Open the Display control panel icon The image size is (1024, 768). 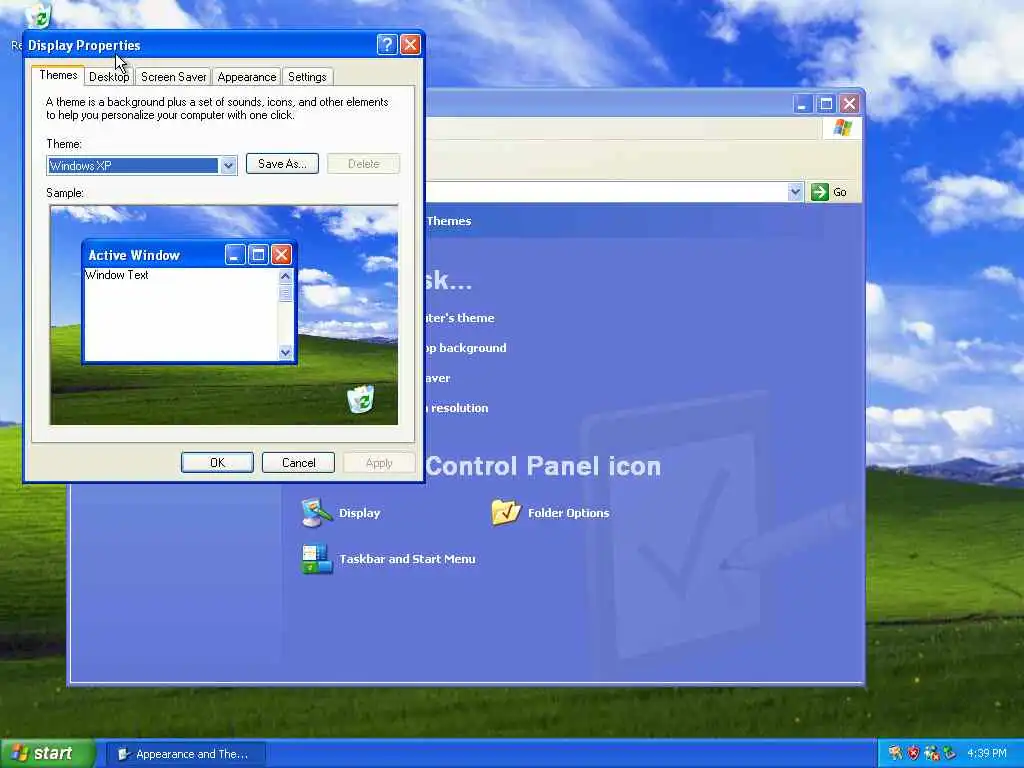pyautogui.click(x=317, y=513)
